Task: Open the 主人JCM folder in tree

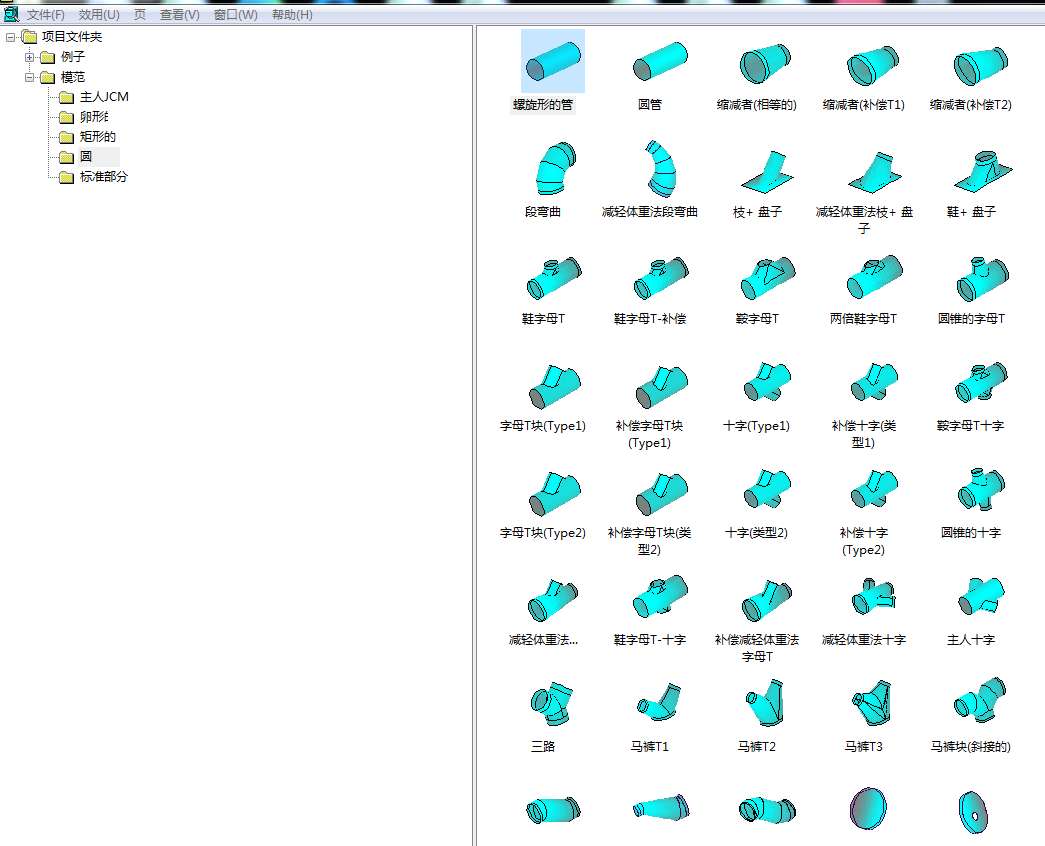Action: [103, 97]
